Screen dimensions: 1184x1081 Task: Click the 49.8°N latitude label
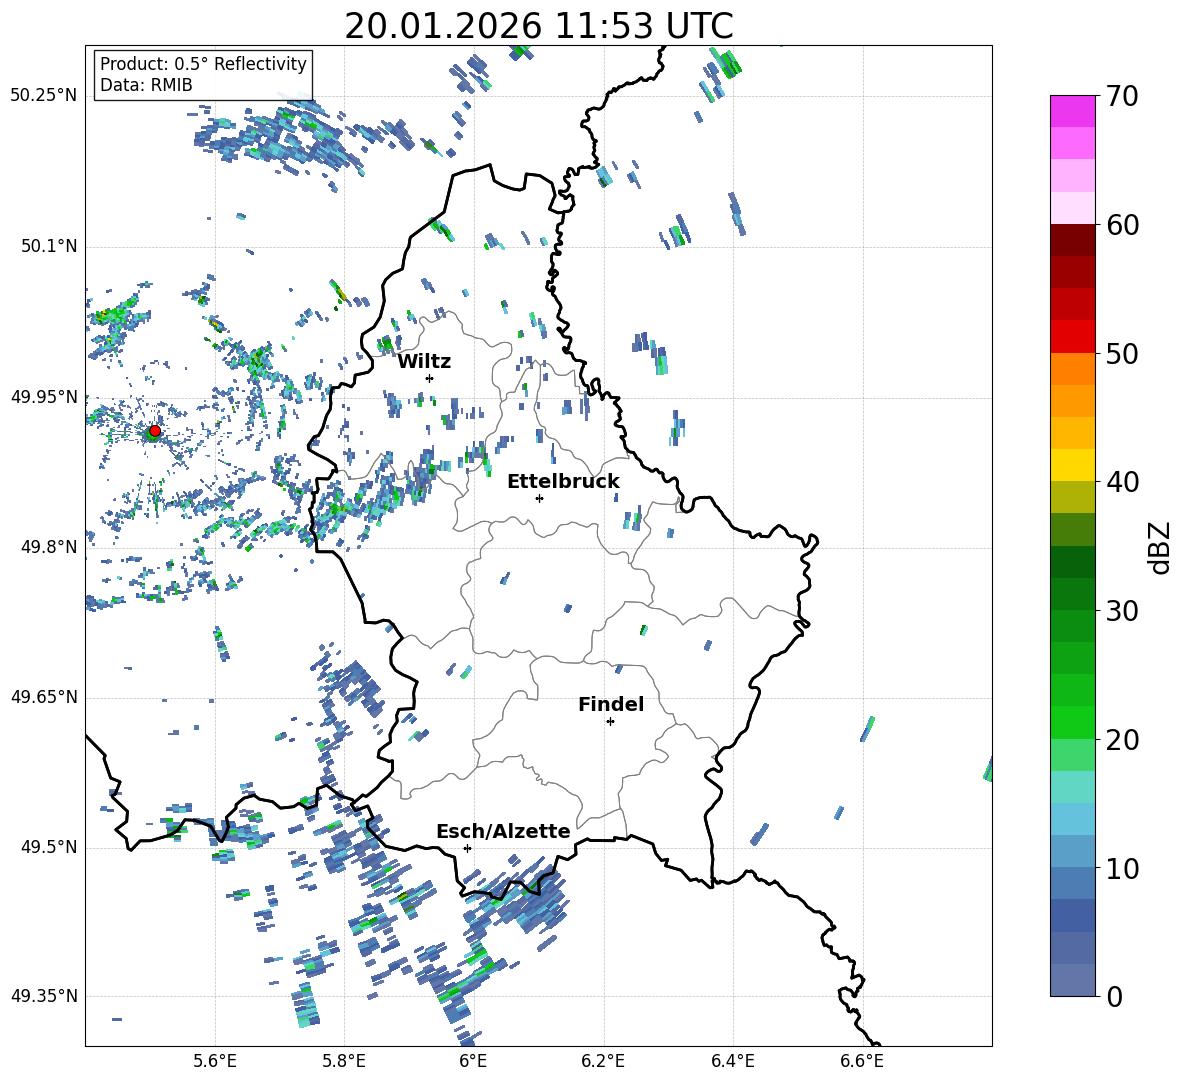click(x=48, y=547)
